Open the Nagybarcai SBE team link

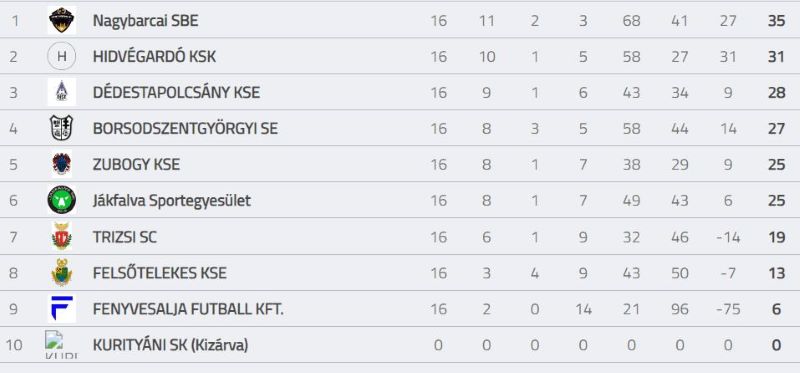coord(145,20)
